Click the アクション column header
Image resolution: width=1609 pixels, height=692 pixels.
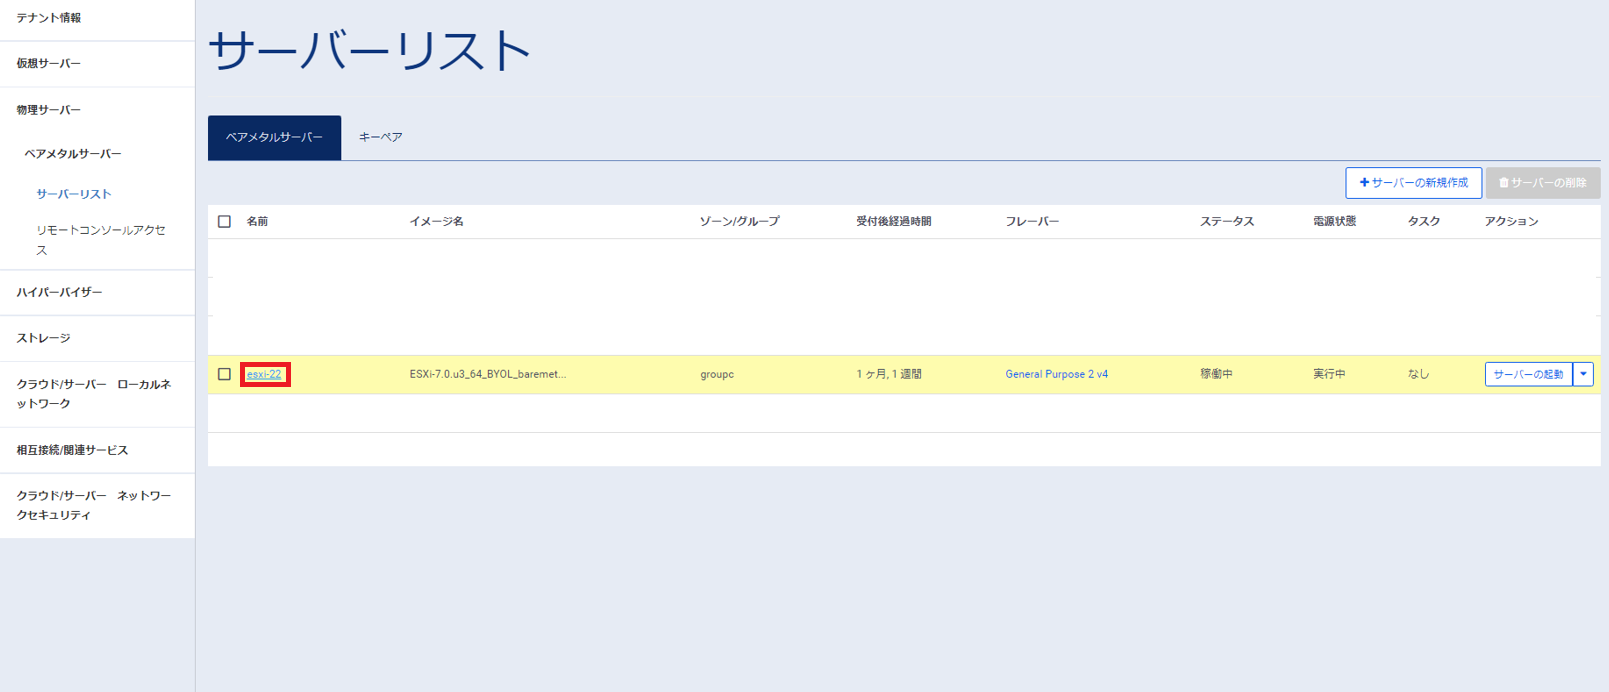[x=1511, y=222]
